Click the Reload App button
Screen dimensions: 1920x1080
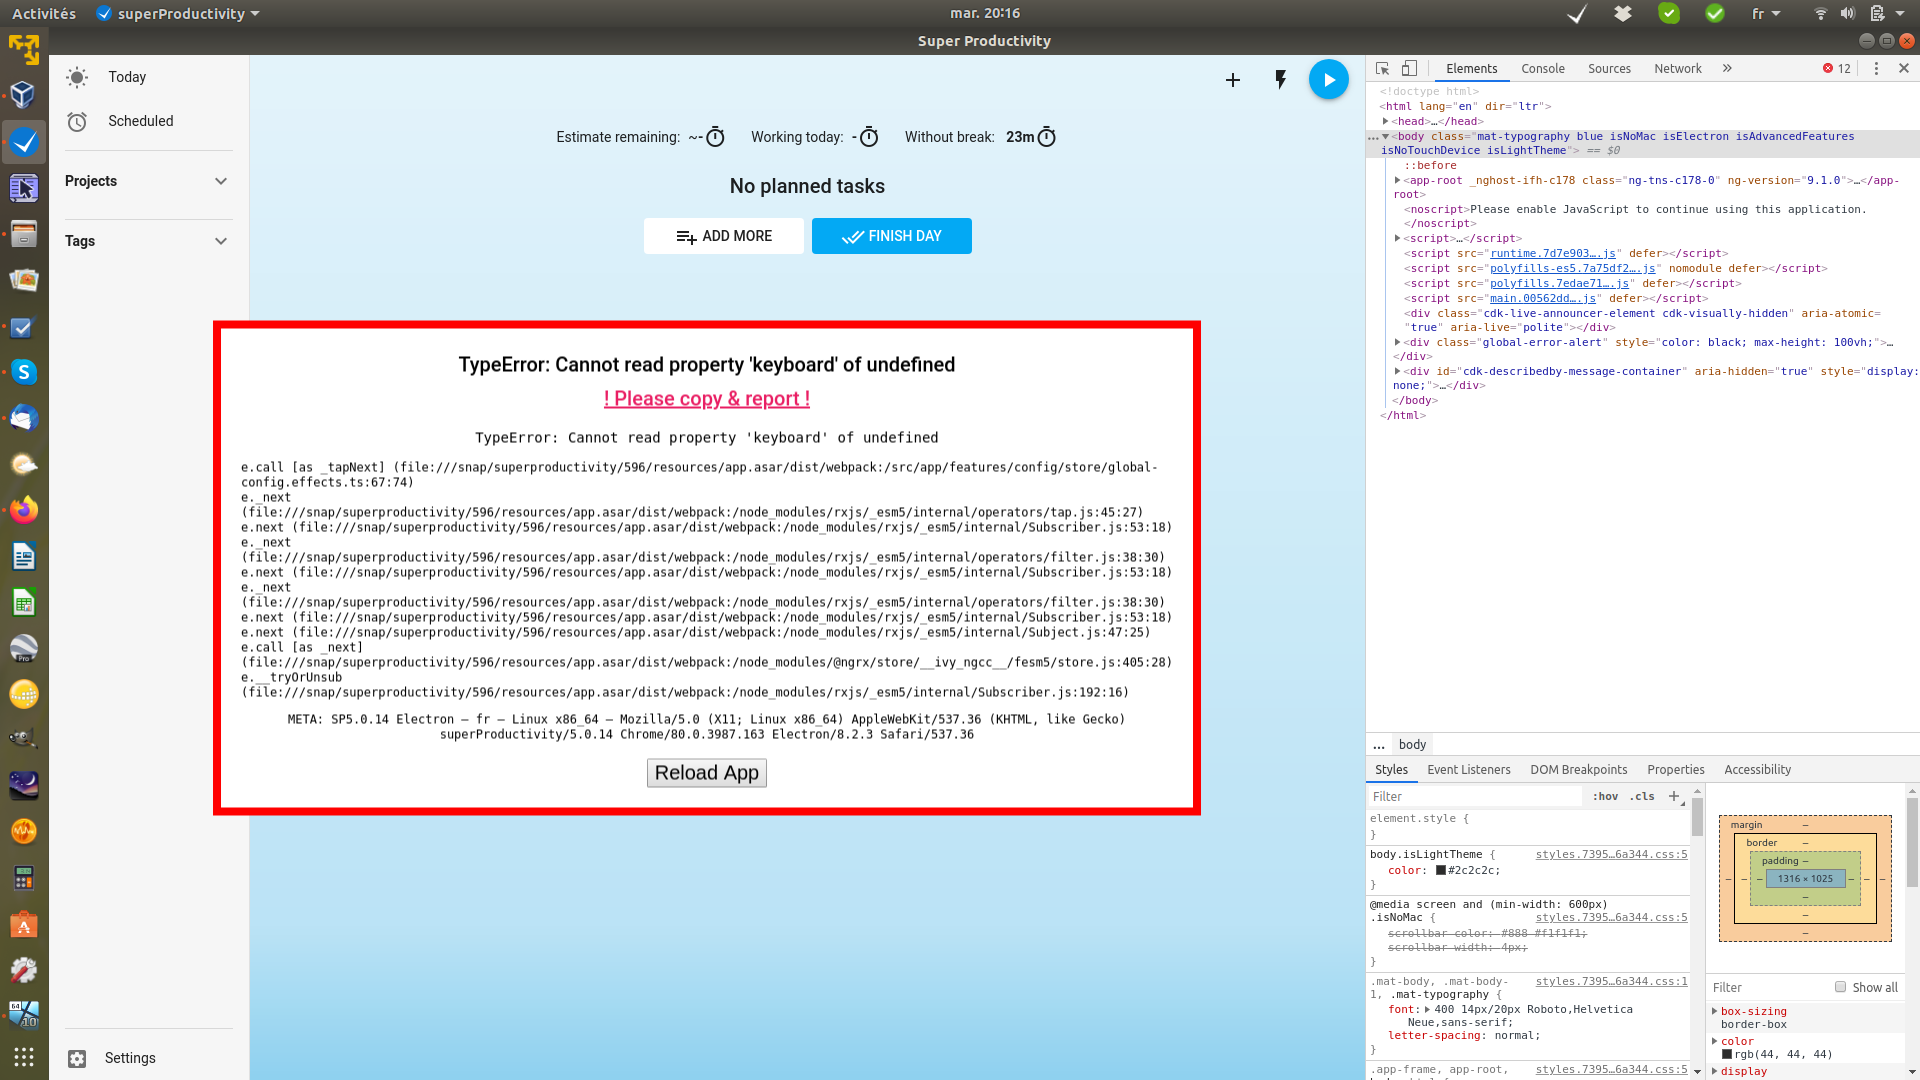706,772
